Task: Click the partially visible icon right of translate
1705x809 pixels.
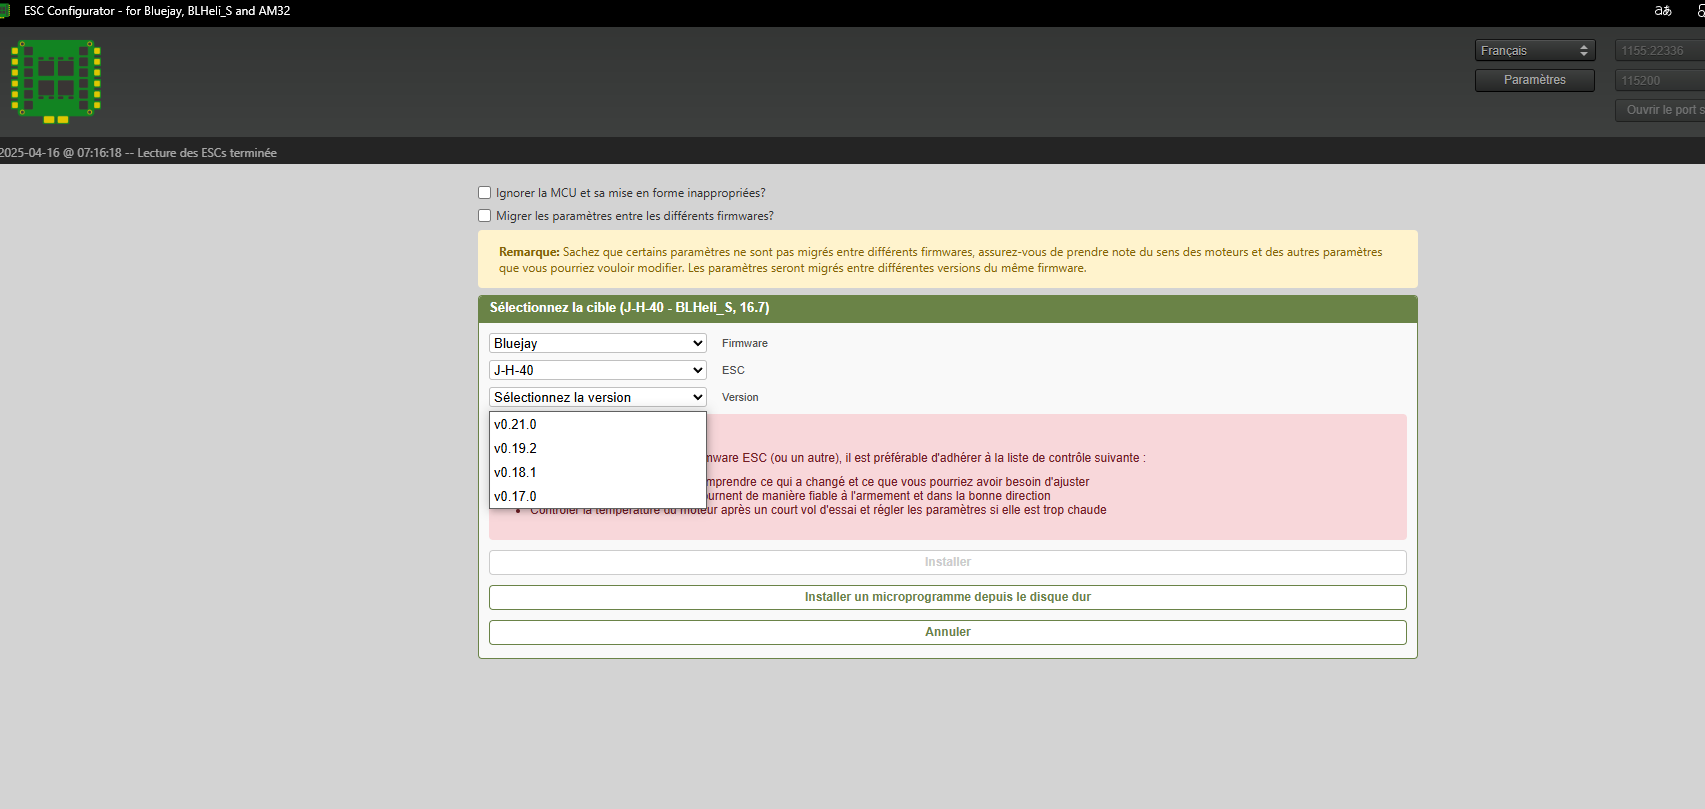Action: [1699, 11]
